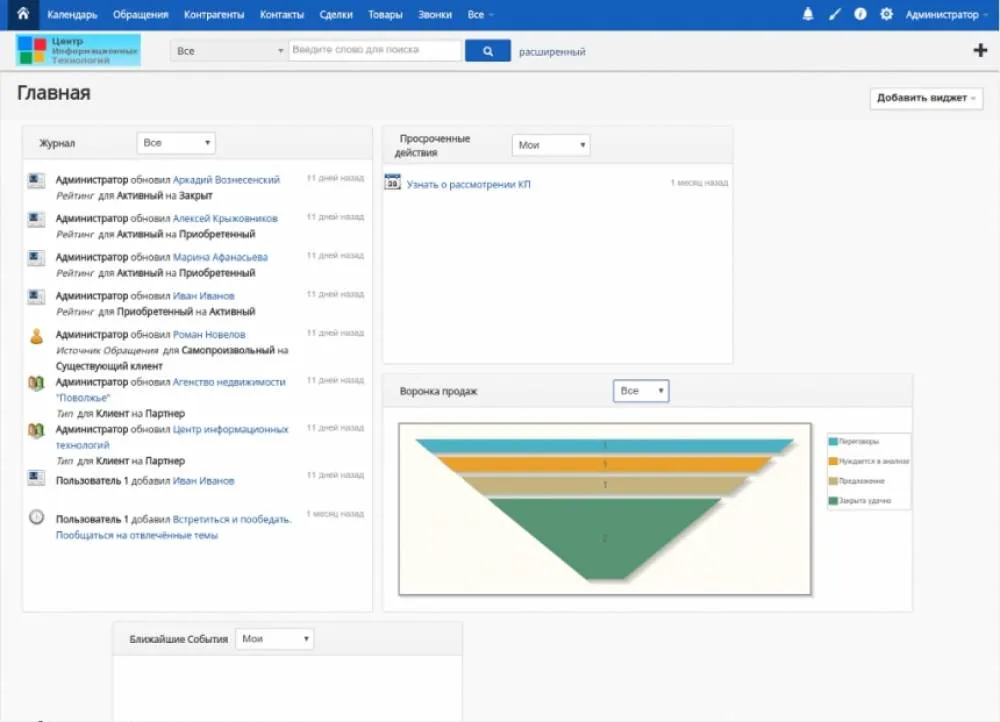
Task: Open Администратор user menu
Action: (946, 14)
